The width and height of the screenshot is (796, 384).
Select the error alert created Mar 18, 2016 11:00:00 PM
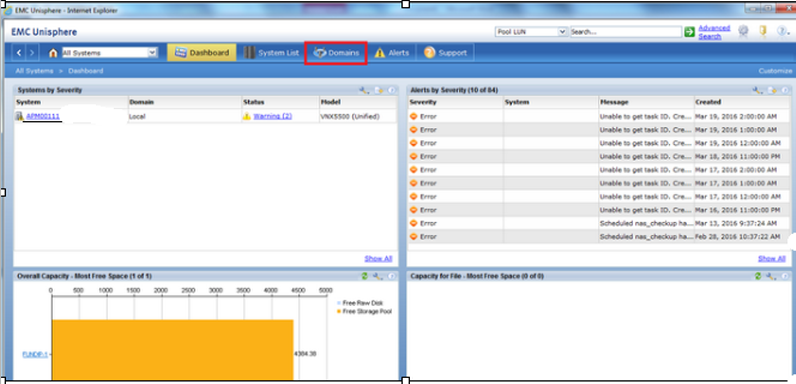click(x=599, y=156)
